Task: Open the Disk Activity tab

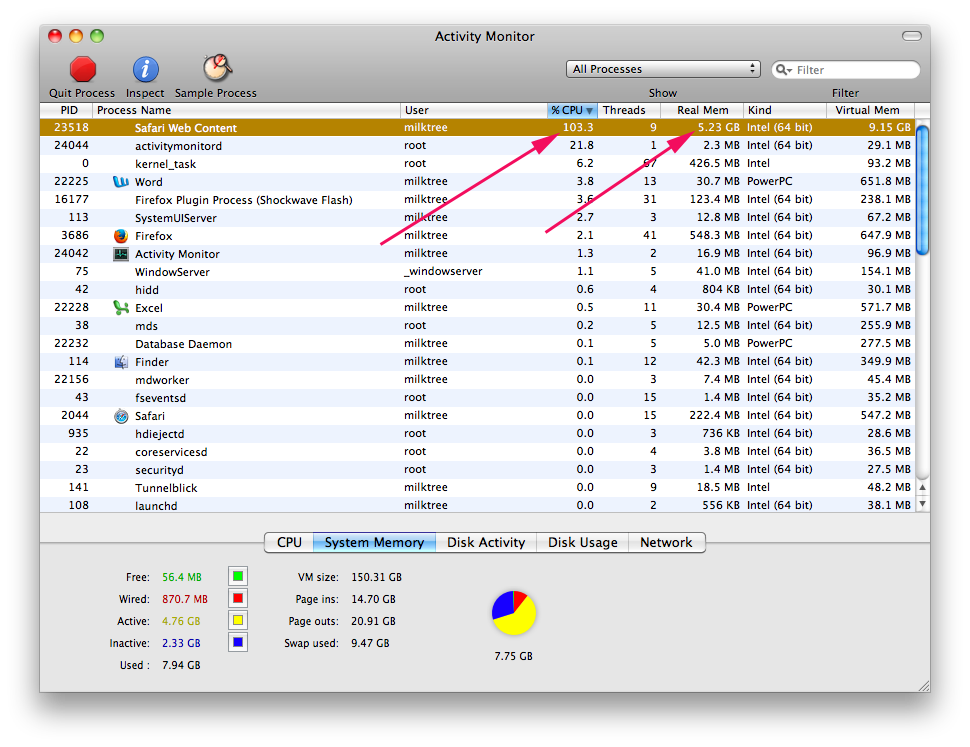Action: click(x=486, y=542)
